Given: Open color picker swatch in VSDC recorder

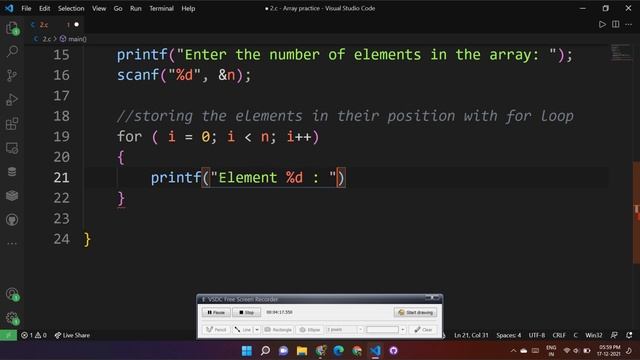Looking at the screenshot, I should click(382, 329).
